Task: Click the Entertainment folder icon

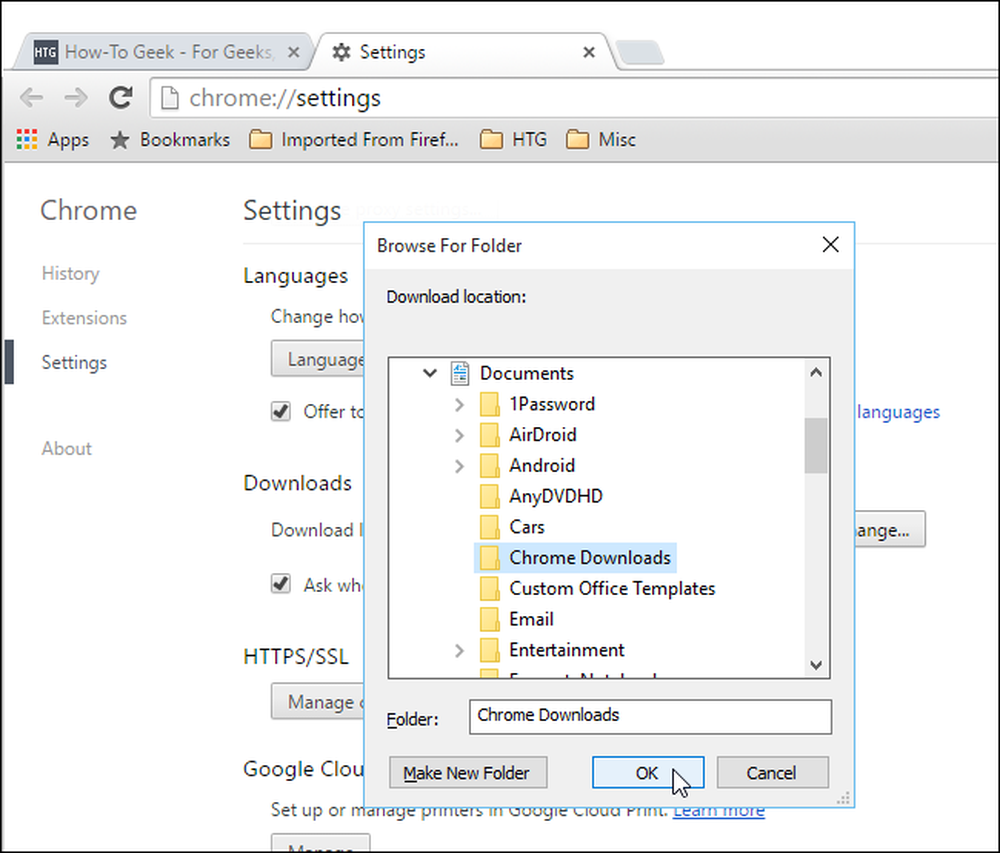Action: (x=489, y=650)
